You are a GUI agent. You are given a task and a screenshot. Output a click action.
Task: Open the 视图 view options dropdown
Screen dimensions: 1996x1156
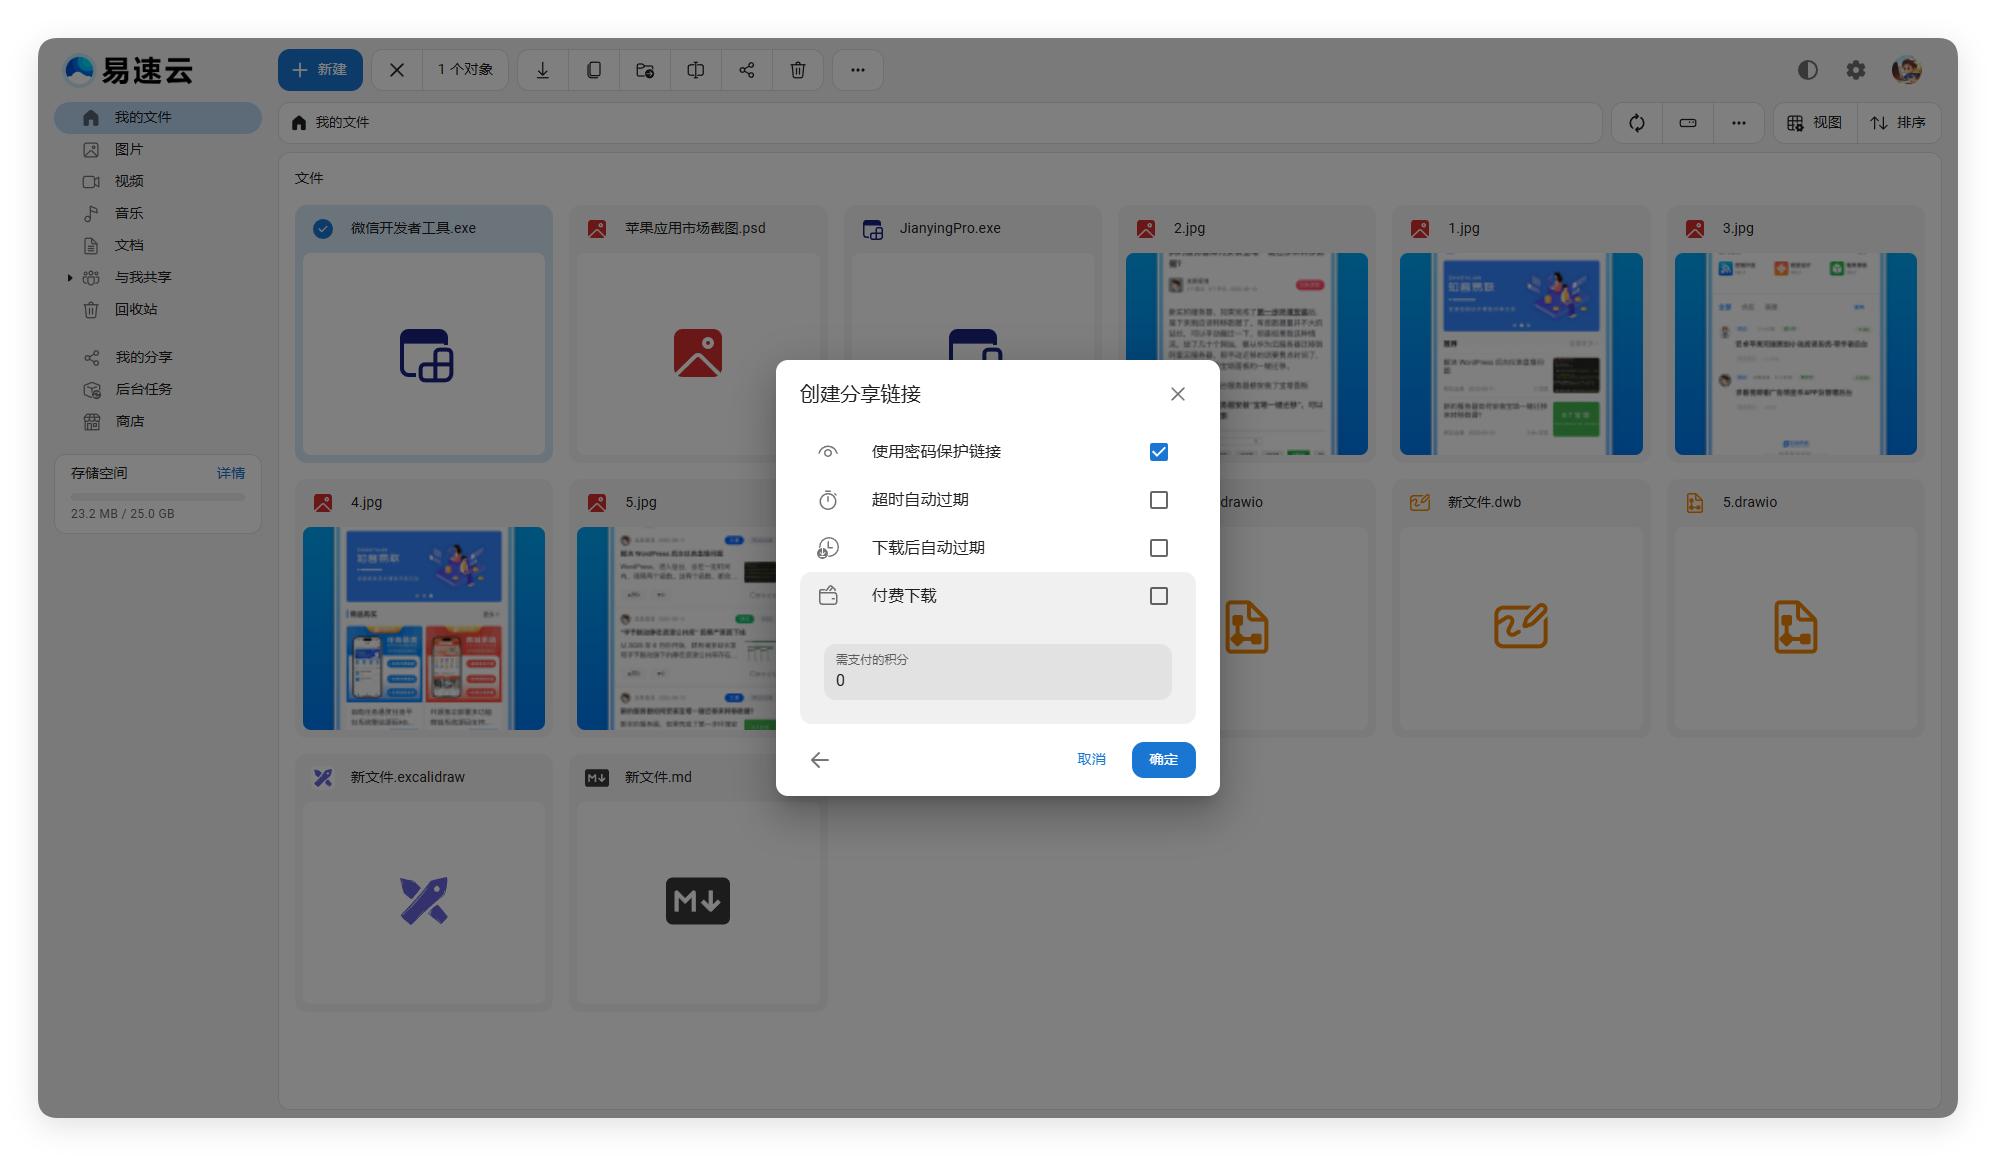click(1815, 123)
